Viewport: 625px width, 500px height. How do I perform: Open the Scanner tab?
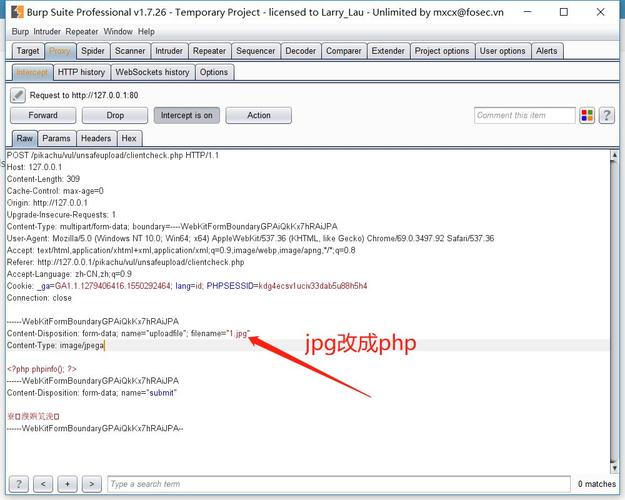click(x=130, y=51)
